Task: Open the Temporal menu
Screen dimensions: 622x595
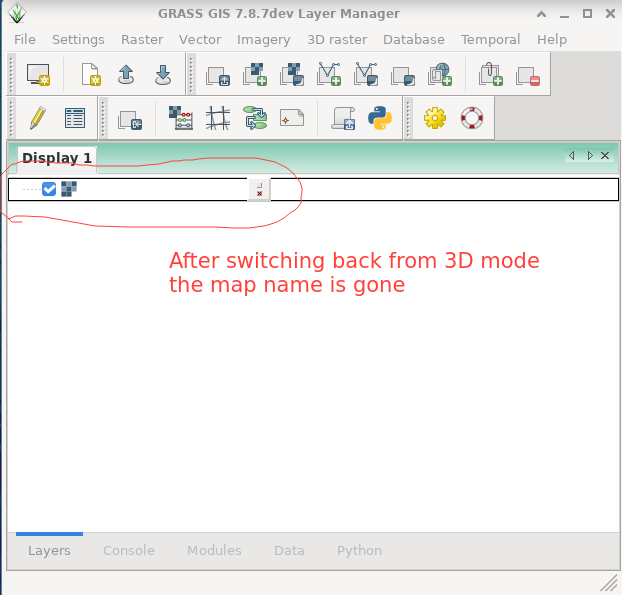Action: (490, 39)
